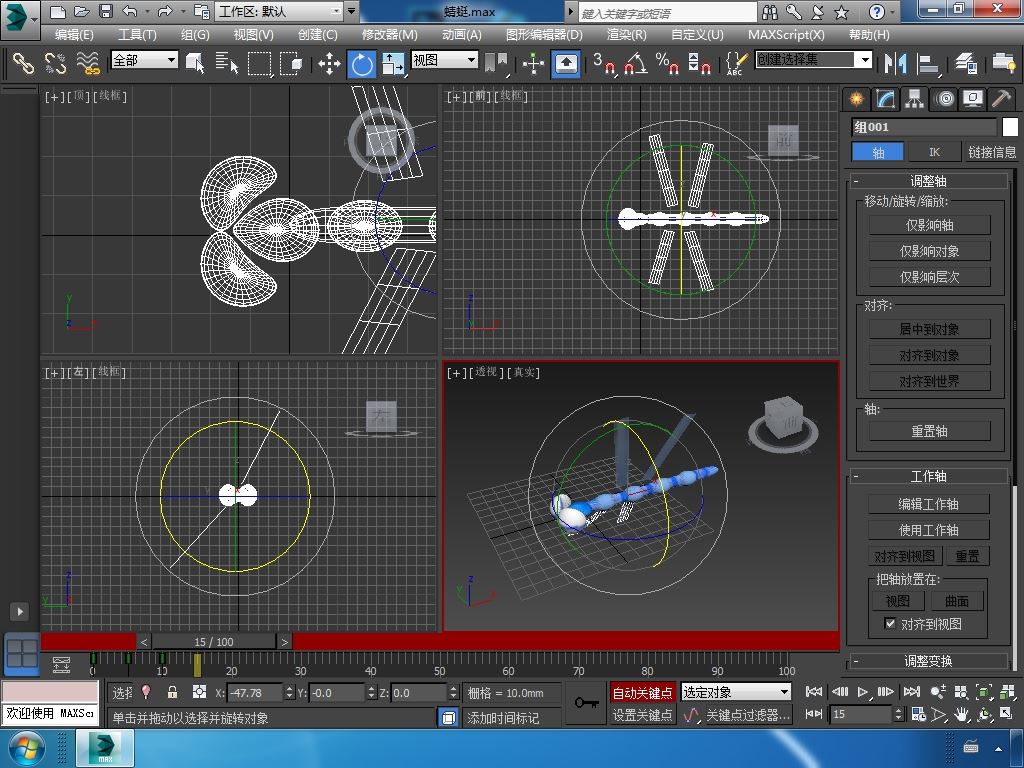The width and height of the screenshot is (1024, 768).
Task: Open reference coordinate system dropdown 视图
Action: point(444,60)
